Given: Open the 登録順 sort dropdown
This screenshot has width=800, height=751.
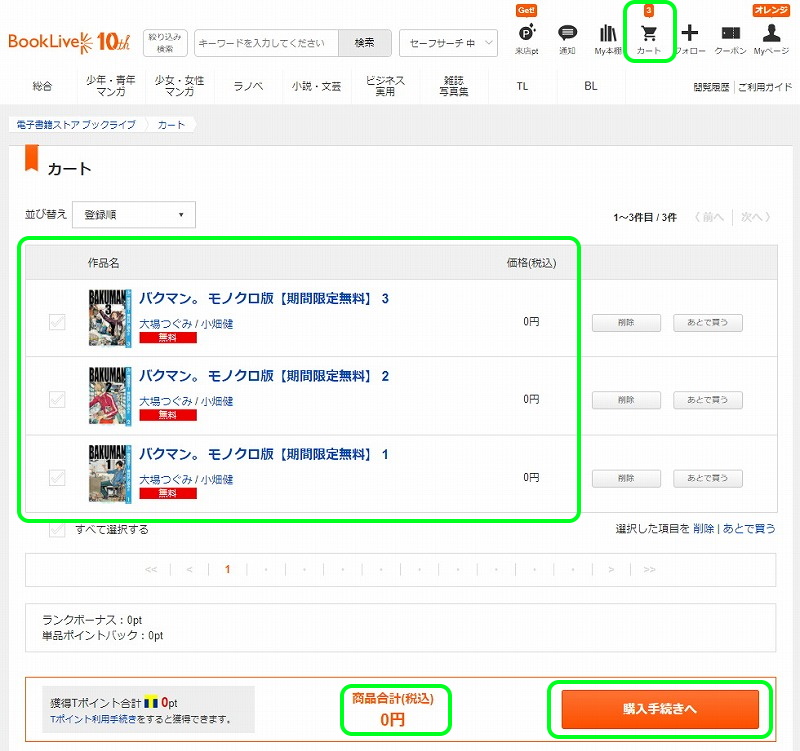Looking at the screenshot, I should 134,215.
